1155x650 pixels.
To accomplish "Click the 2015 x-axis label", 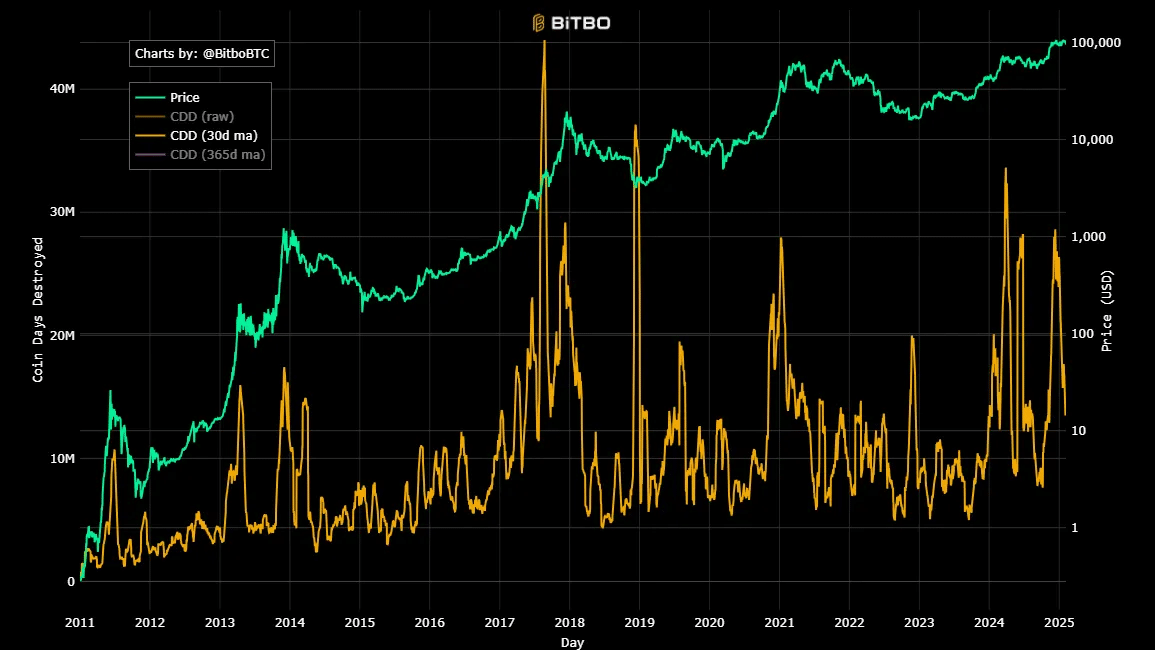I will pos(359,623).
